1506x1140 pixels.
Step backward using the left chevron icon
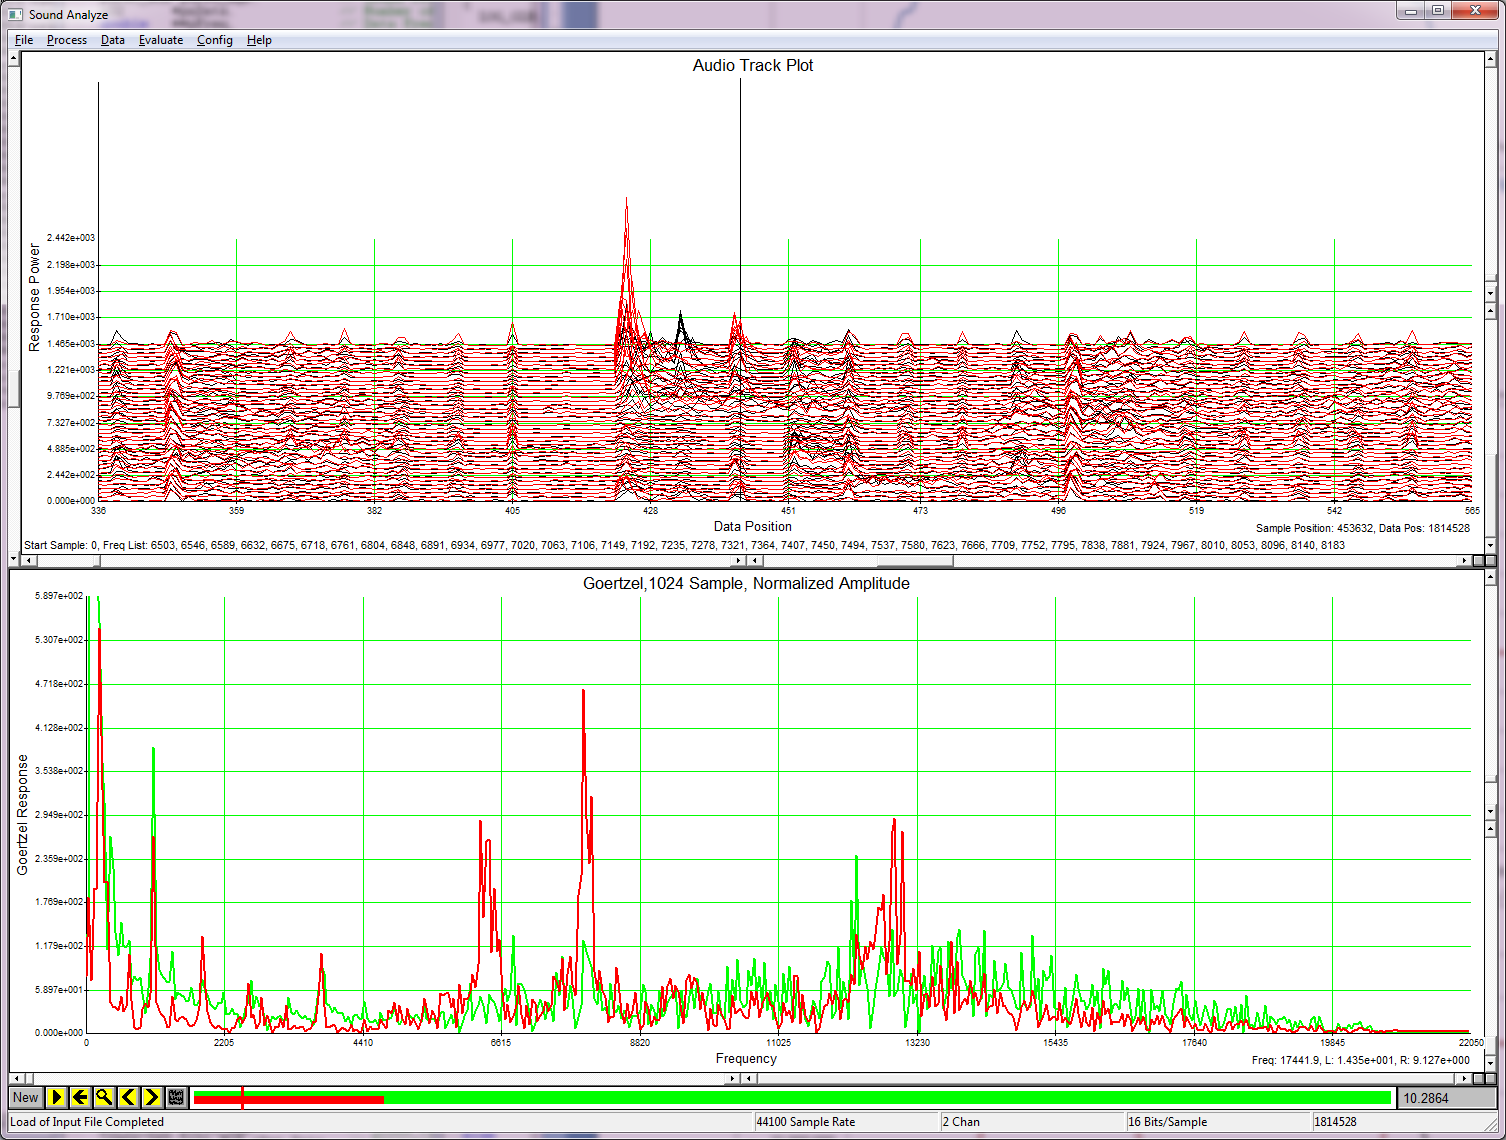point(127,1097)
